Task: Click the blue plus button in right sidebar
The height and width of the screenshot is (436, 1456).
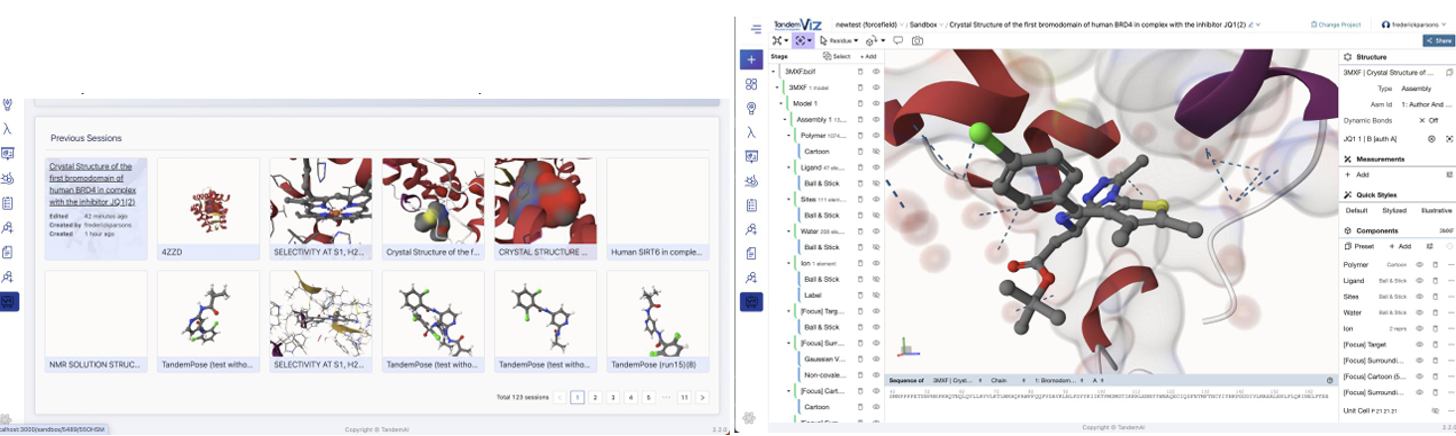Action: click(x=751, y=60)
